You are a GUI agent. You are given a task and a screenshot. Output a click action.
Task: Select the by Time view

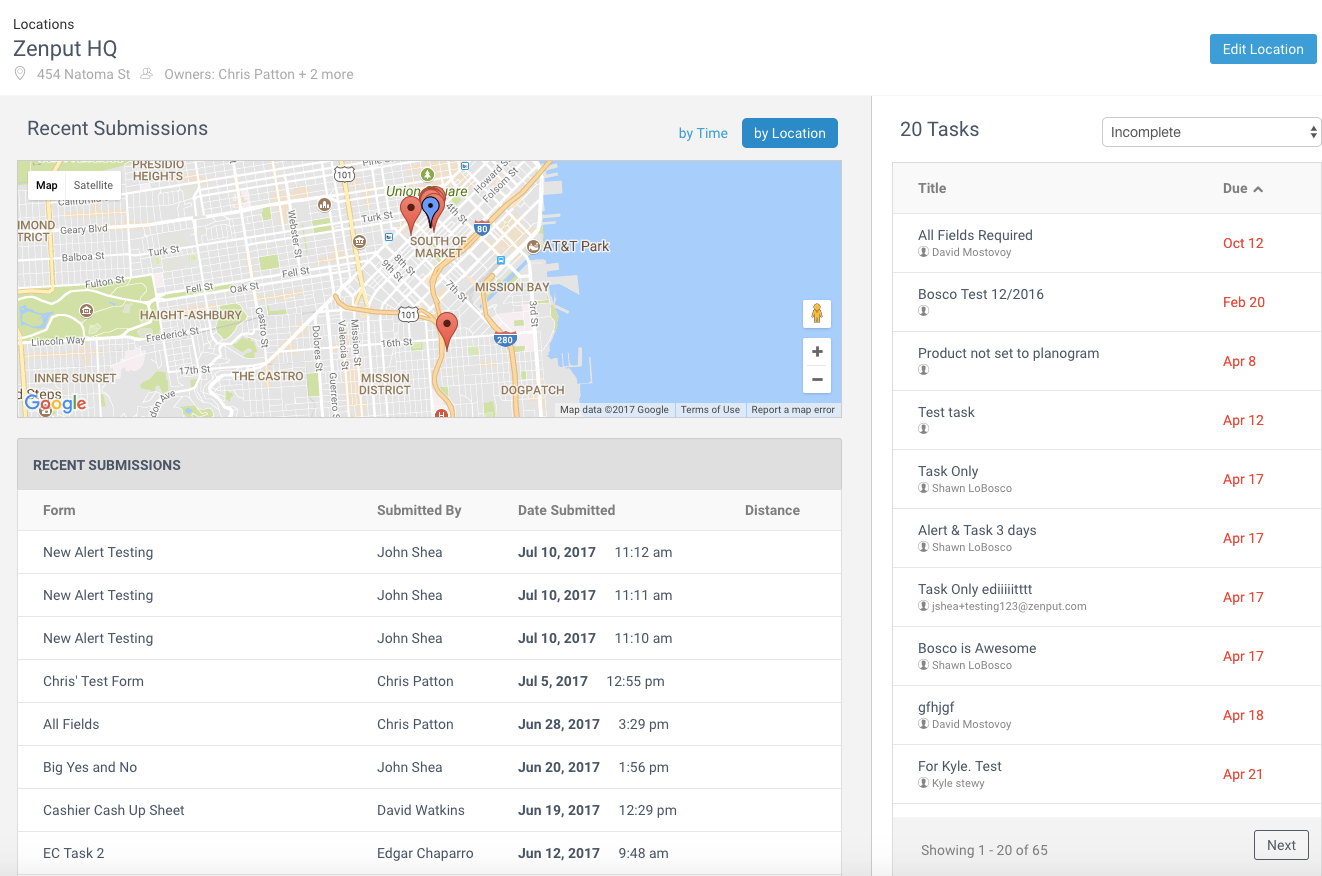pos(703,133)
